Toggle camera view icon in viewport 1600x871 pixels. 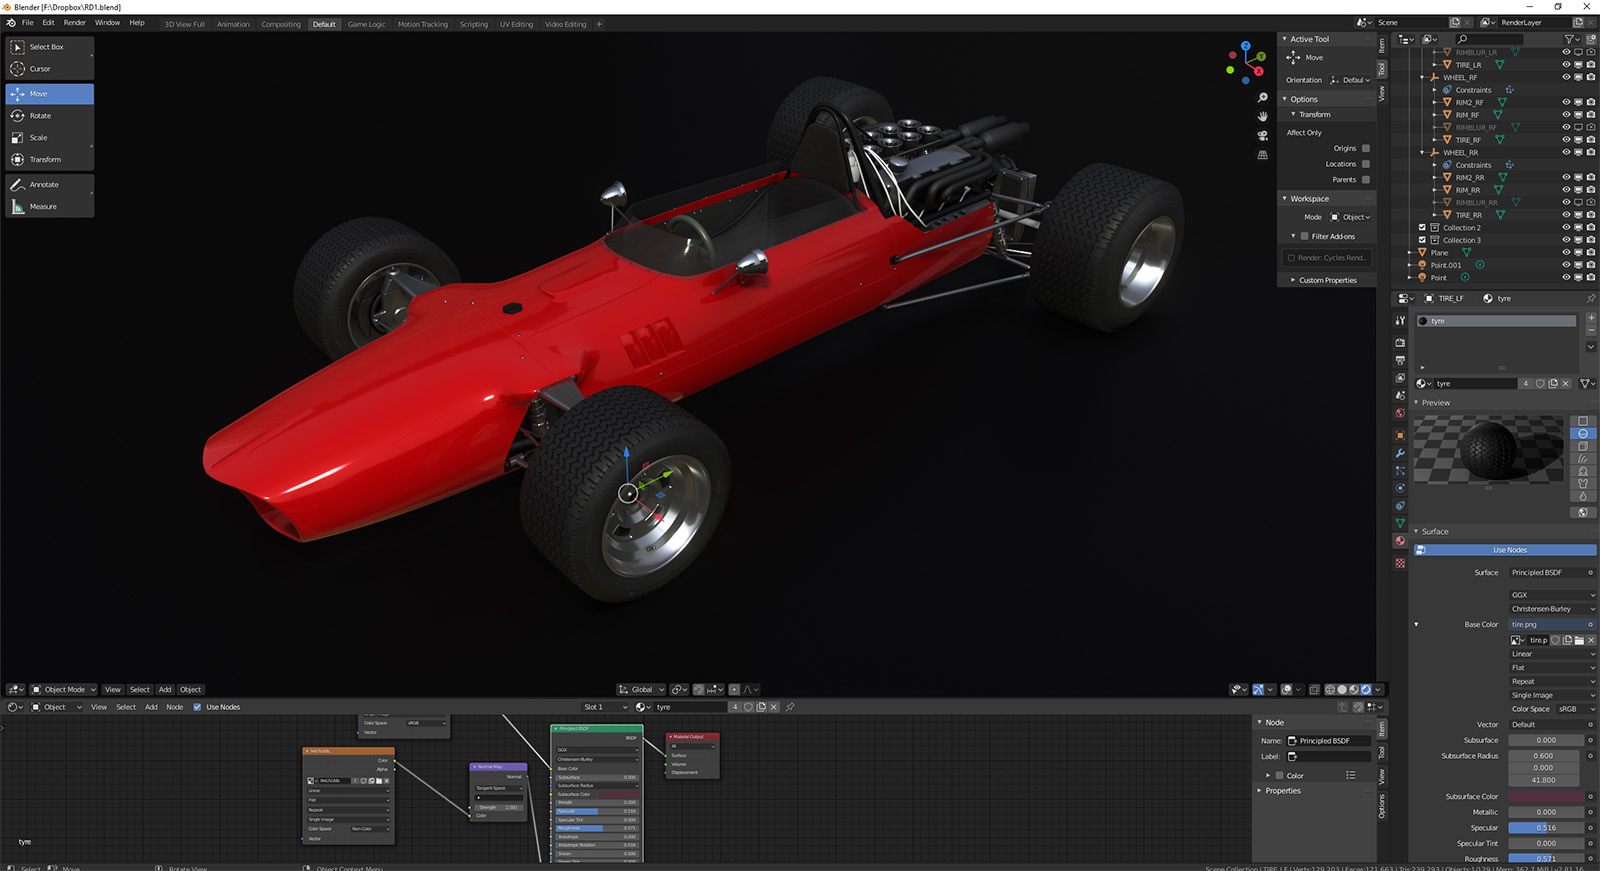pyautogui.click(x=1262, y=136)
